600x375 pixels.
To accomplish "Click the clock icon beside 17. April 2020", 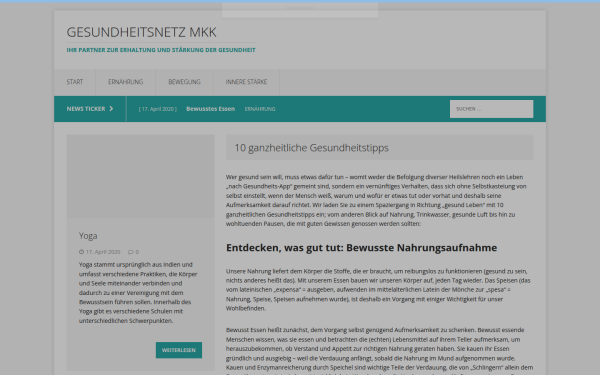I will [x=81, y=252].
